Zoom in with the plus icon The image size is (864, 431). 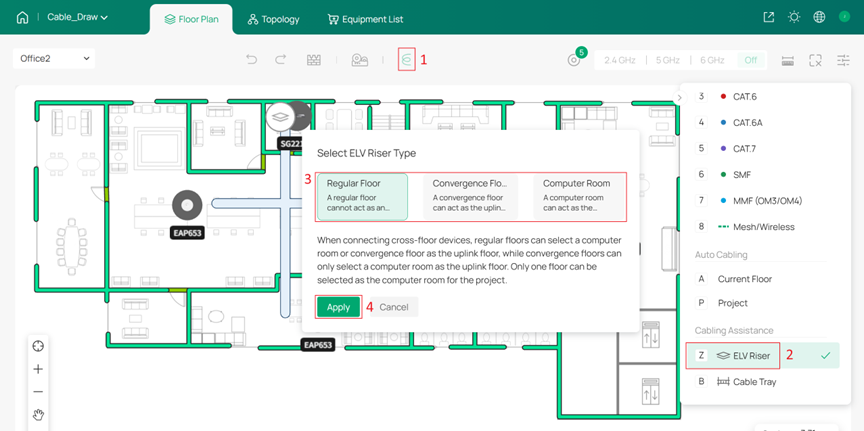[x=38, y=369]
